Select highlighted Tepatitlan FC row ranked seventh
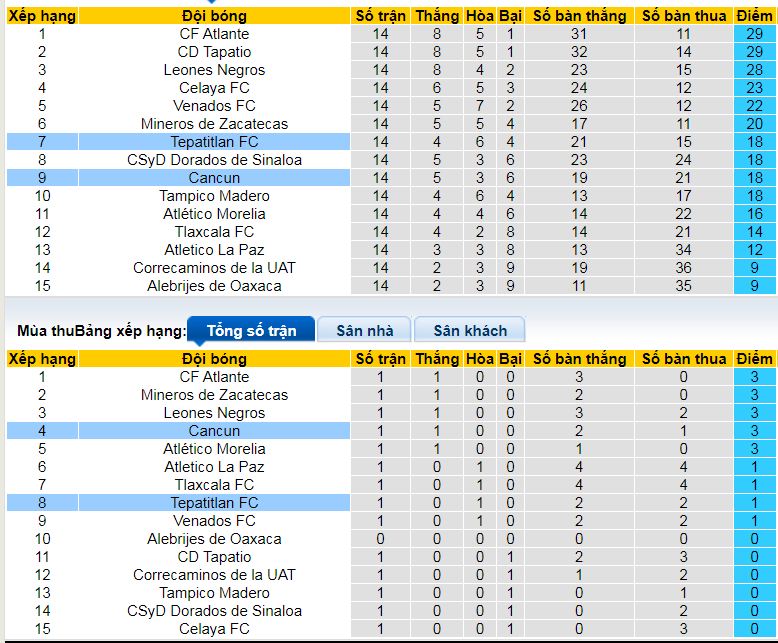This screenshot has height=643, width=778. point(178,142)
